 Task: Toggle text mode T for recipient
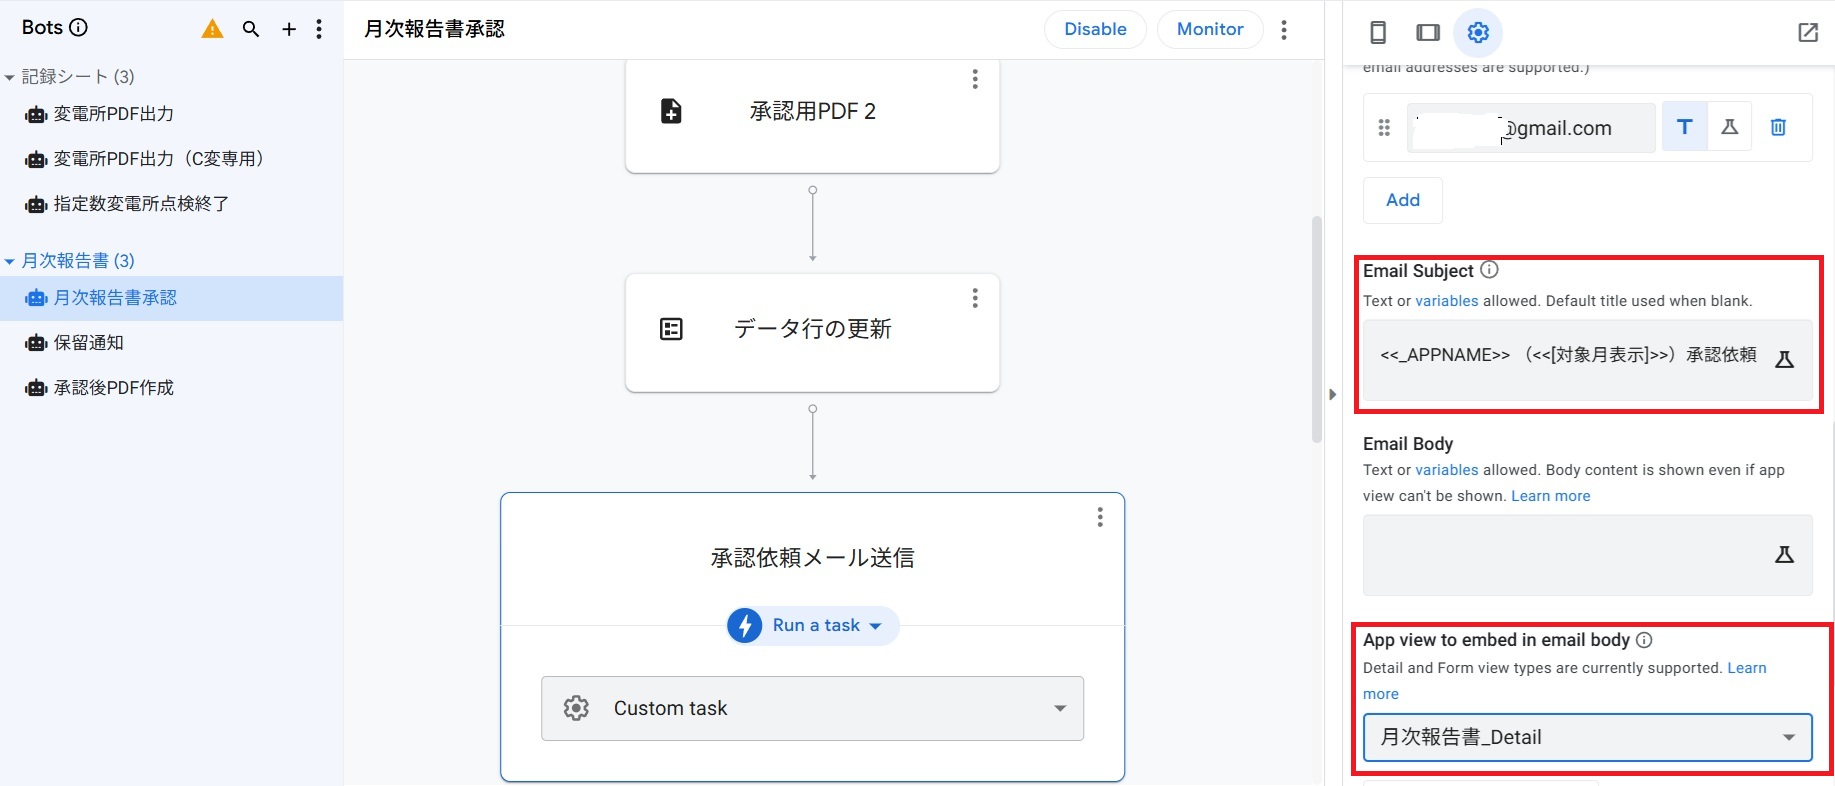pos(1685,127)
